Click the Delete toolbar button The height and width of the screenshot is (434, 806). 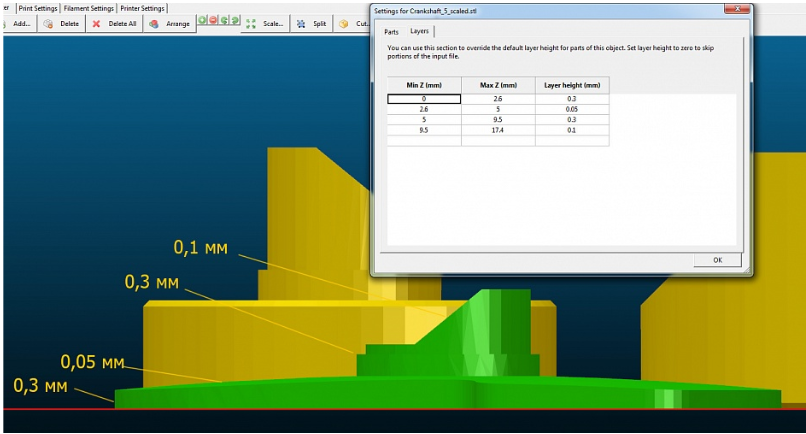pos(62,24)
